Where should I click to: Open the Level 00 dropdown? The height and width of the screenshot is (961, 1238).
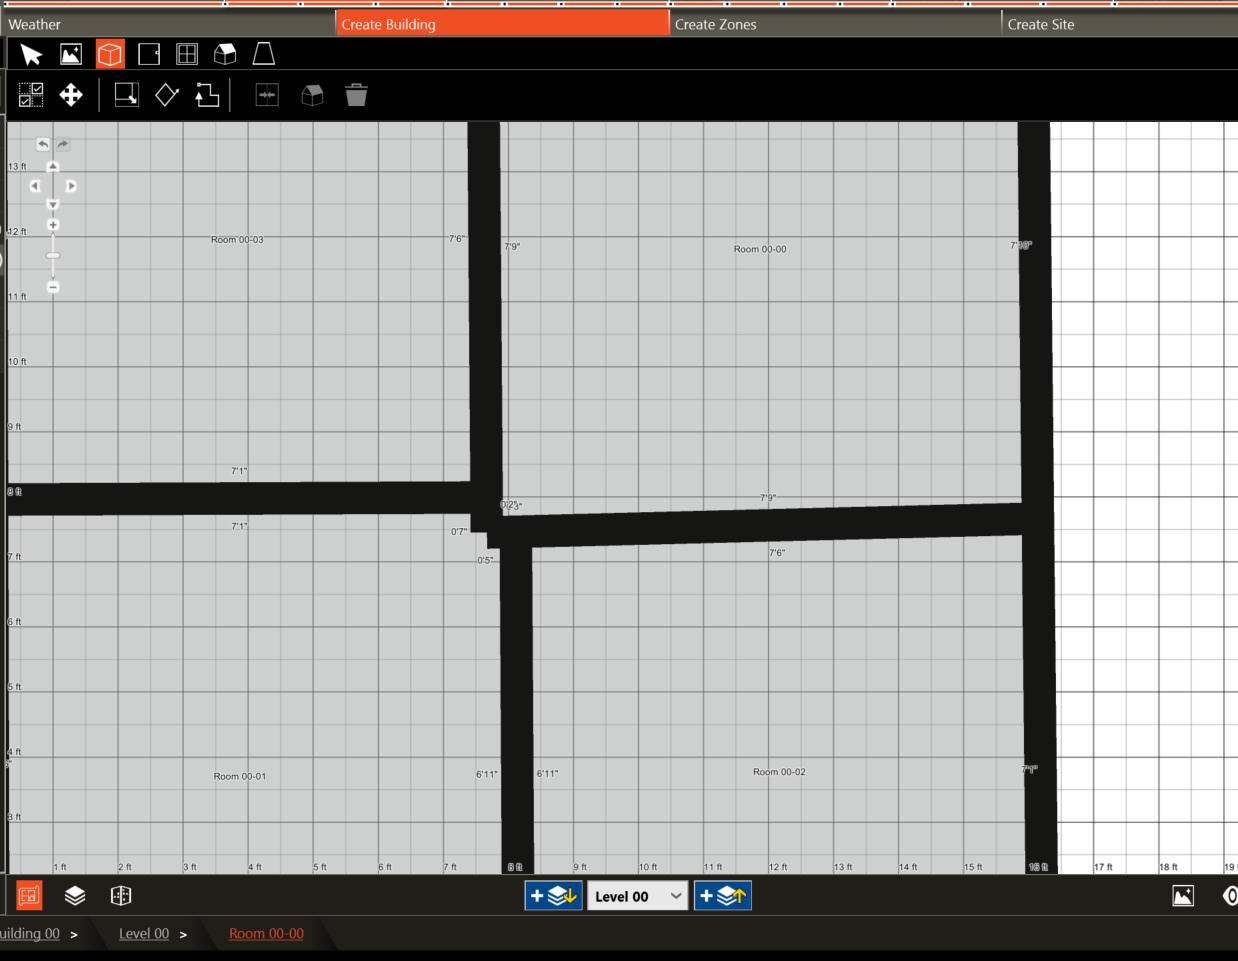coord(637,896)
